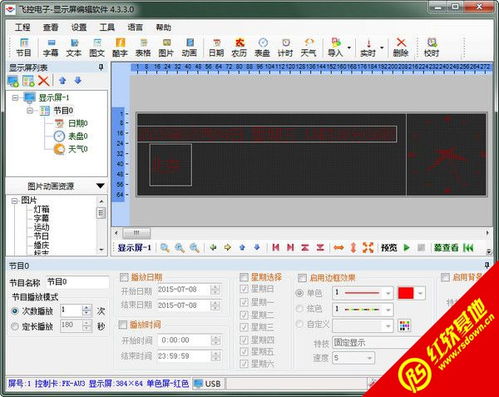
Task: Open the 工具 menu
Action: click(107, 27)
